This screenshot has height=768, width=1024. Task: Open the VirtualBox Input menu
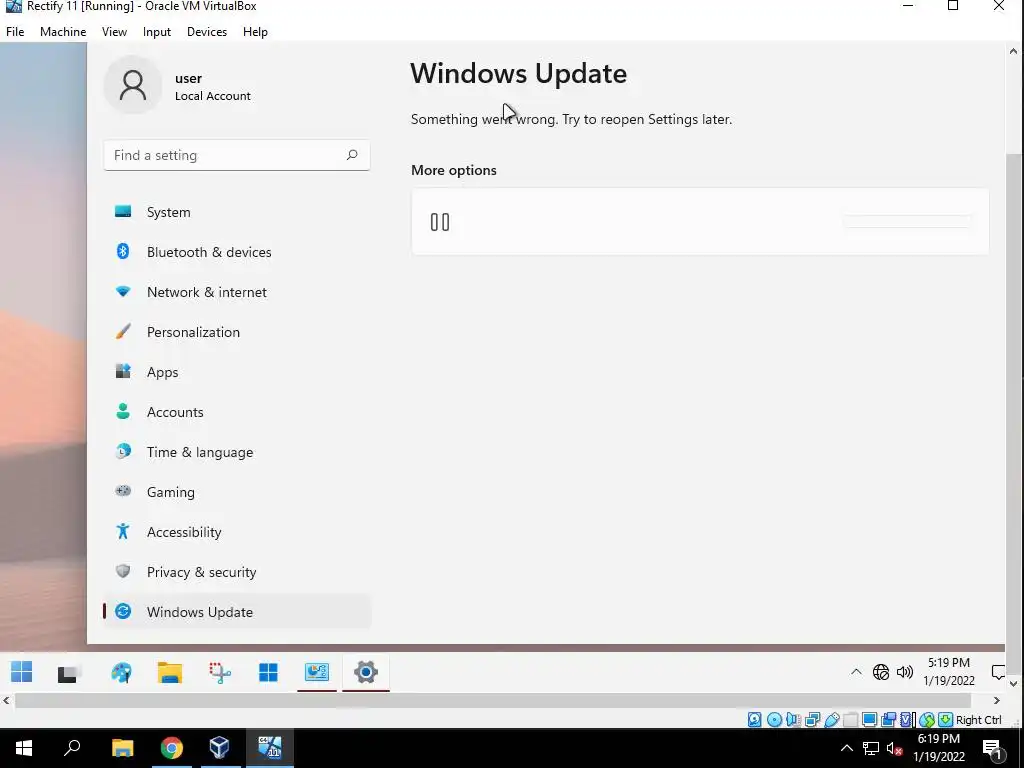pos(157,31)
